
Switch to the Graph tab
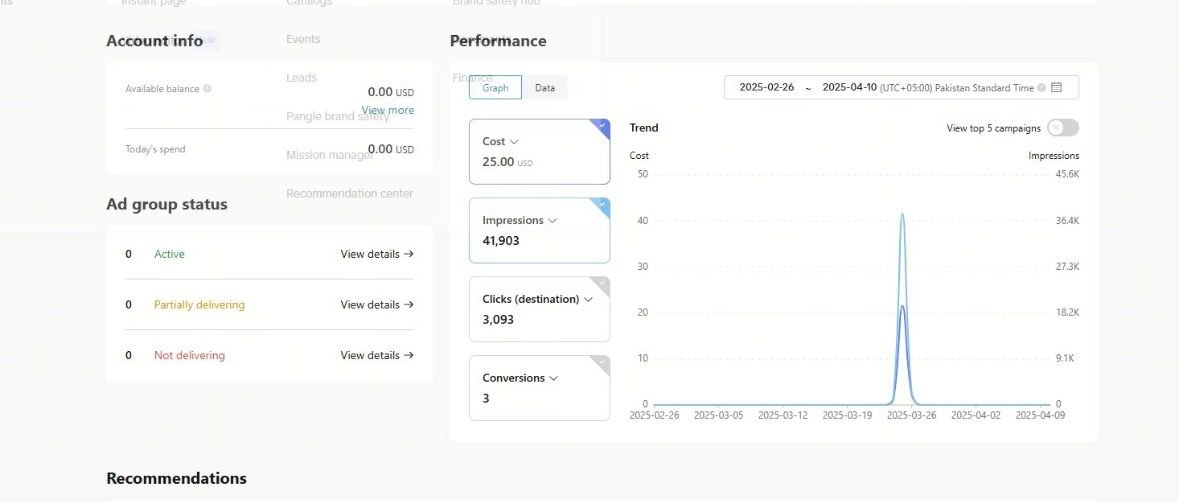click(x=495, y=88)
